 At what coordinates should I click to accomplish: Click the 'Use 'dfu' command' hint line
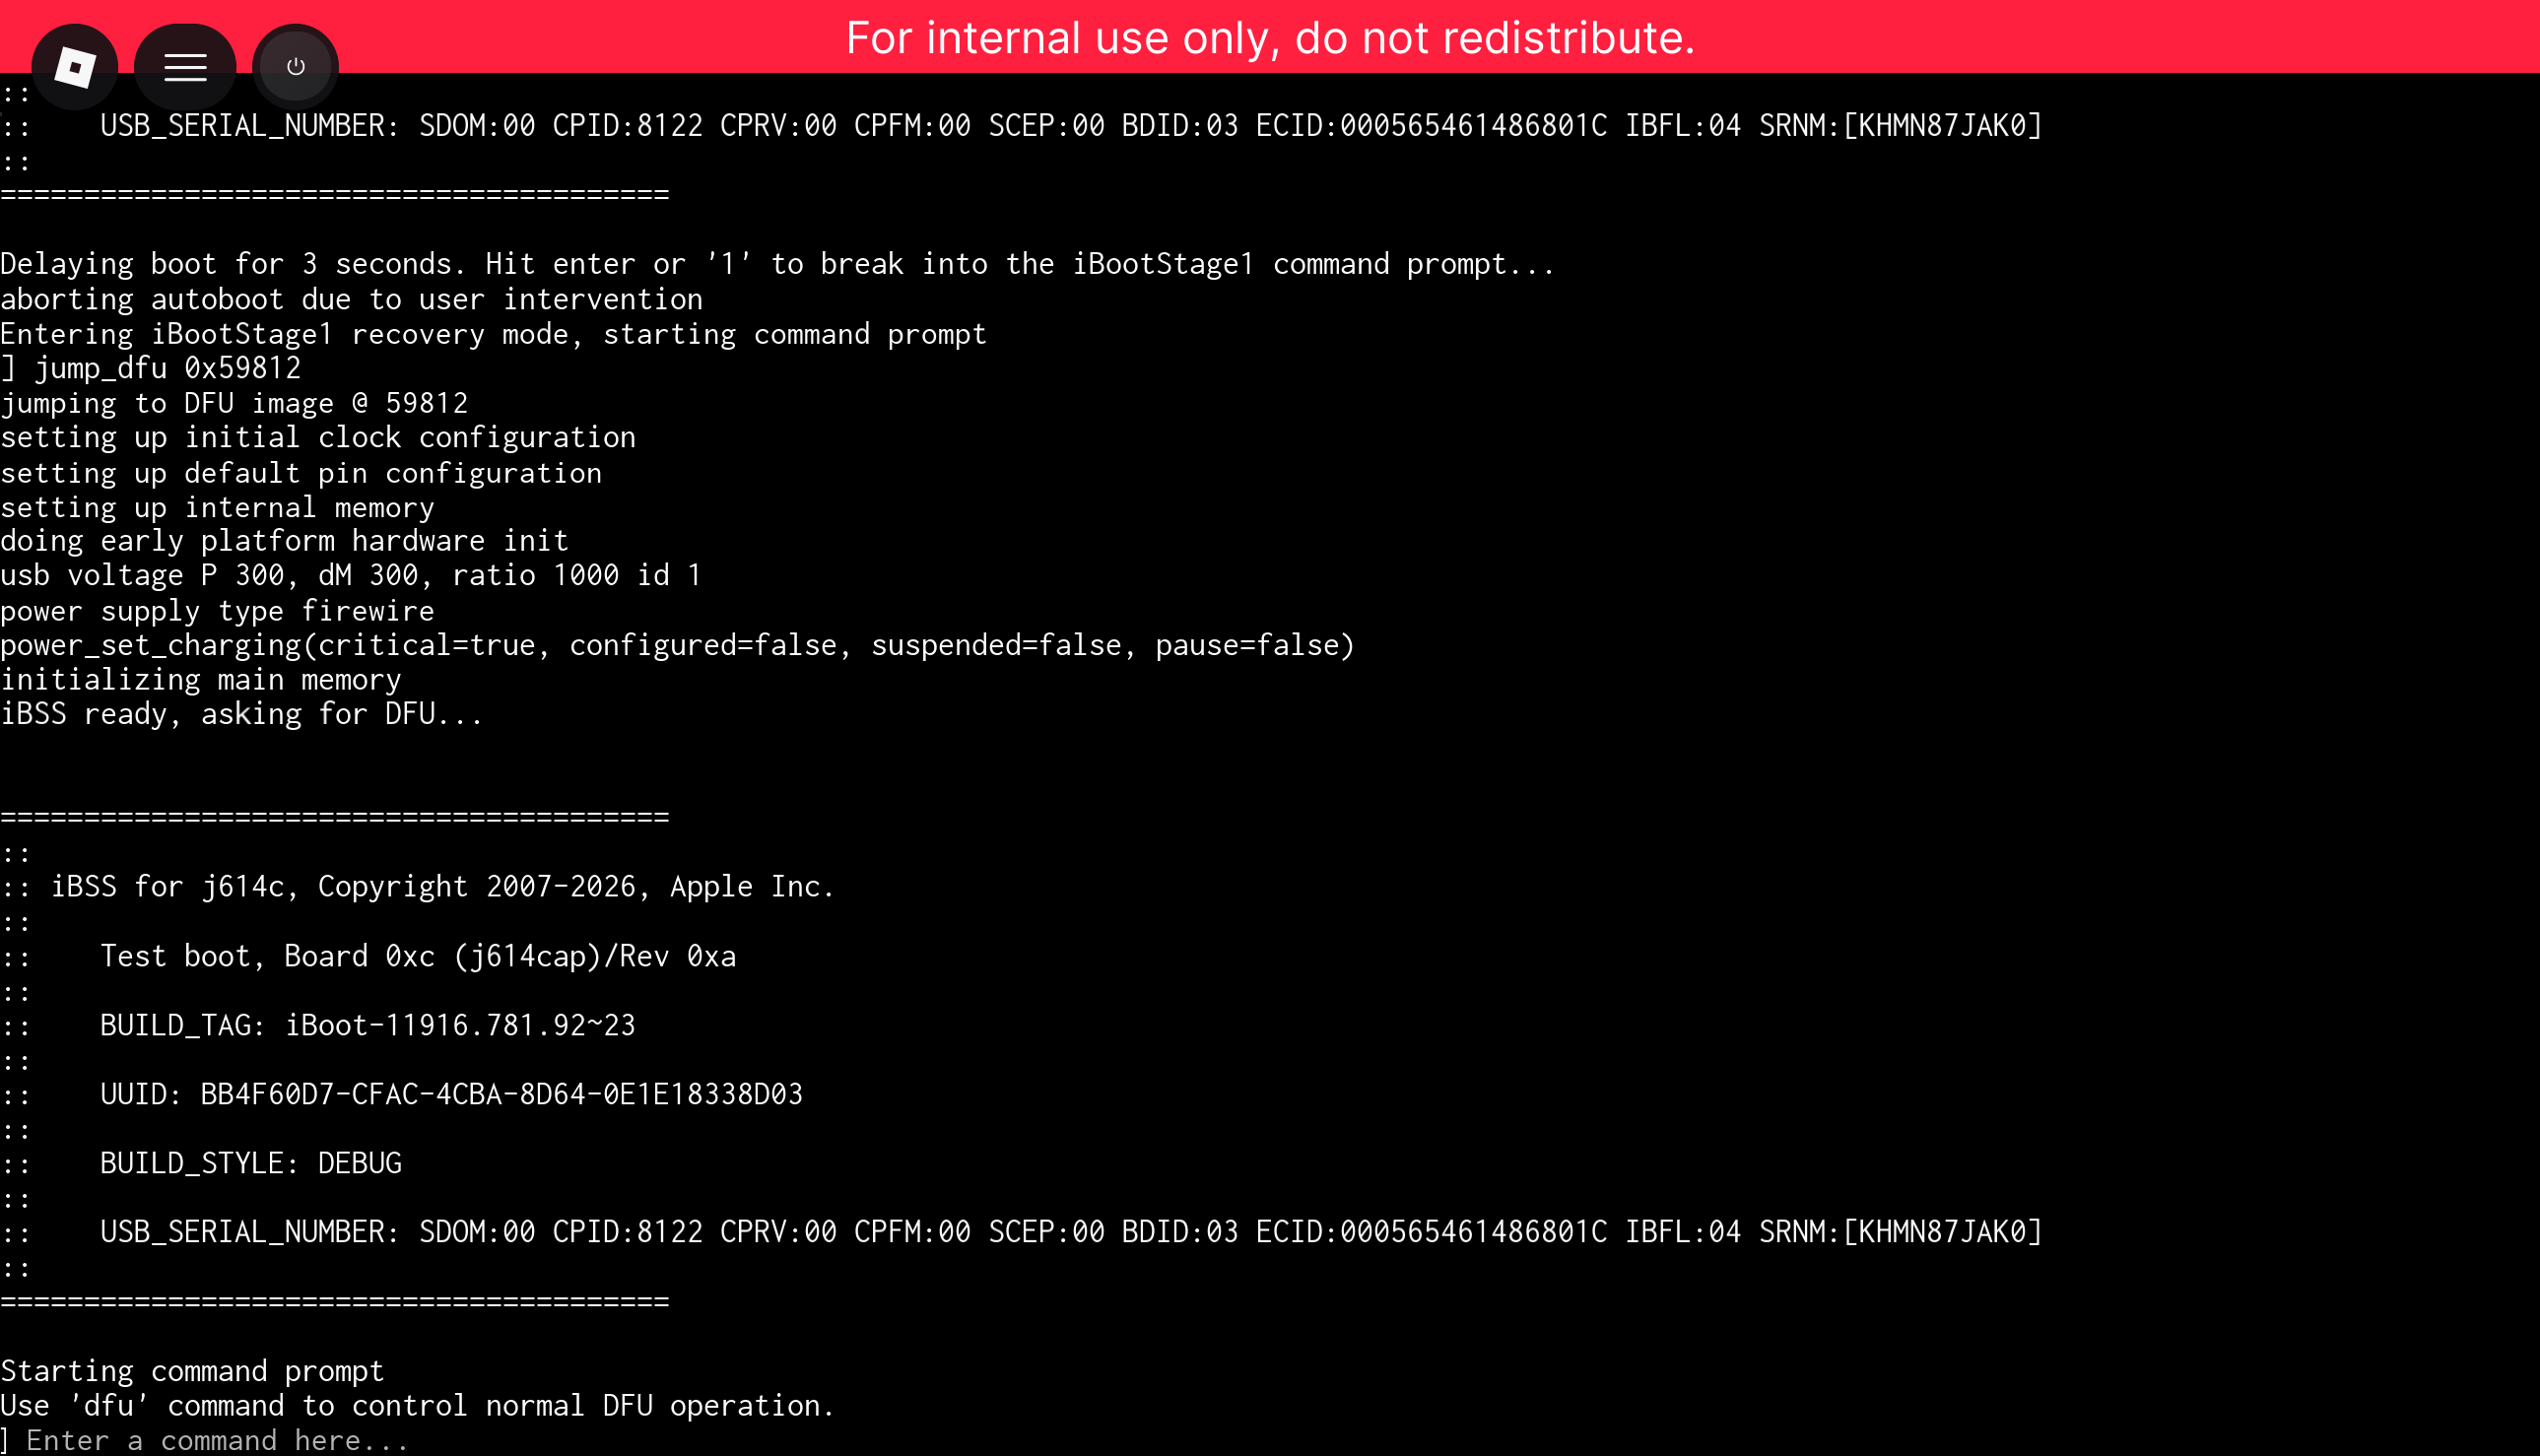coord(417,1406)
